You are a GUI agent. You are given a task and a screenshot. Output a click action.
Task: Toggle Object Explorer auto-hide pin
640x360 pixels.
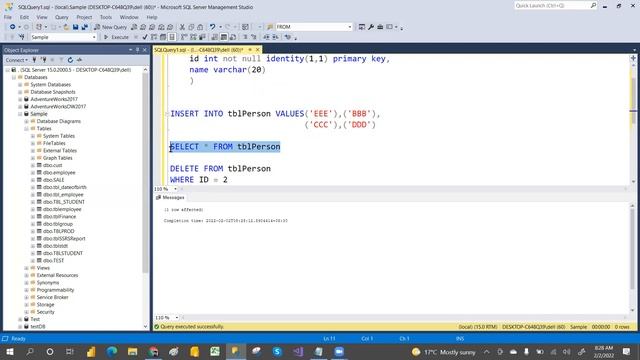138,50
